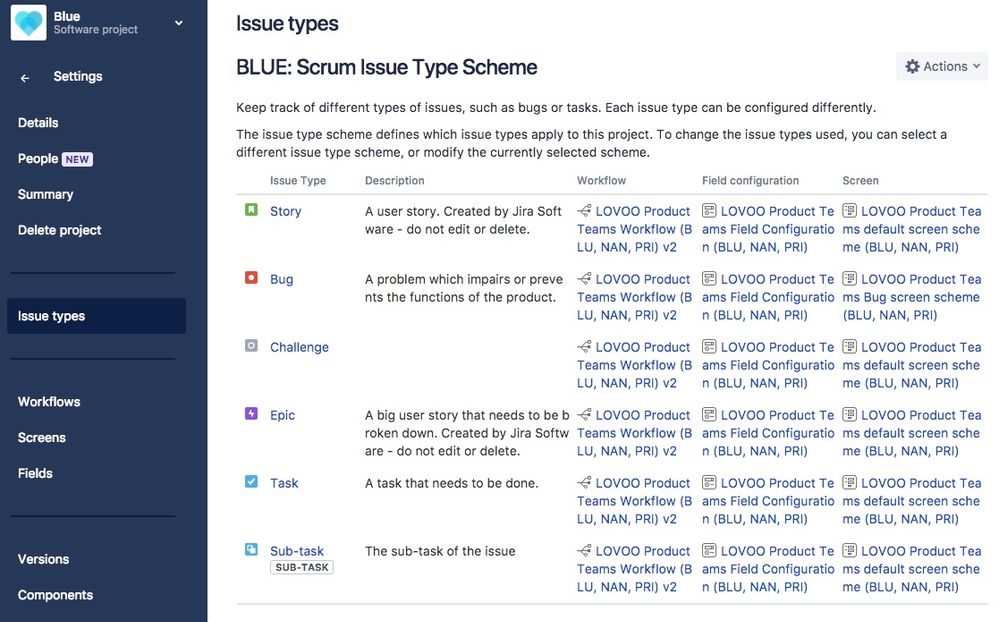Viewport: 999px width, 622px height.
Task: Click field configuration icon in Bug row
Action: [709, 278]
